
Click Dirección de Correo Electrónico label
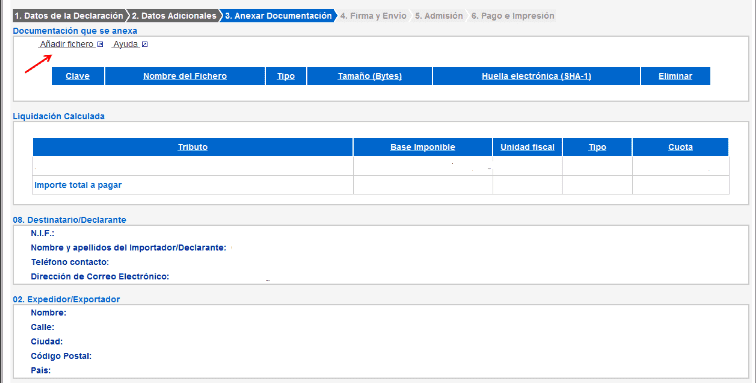100,277
